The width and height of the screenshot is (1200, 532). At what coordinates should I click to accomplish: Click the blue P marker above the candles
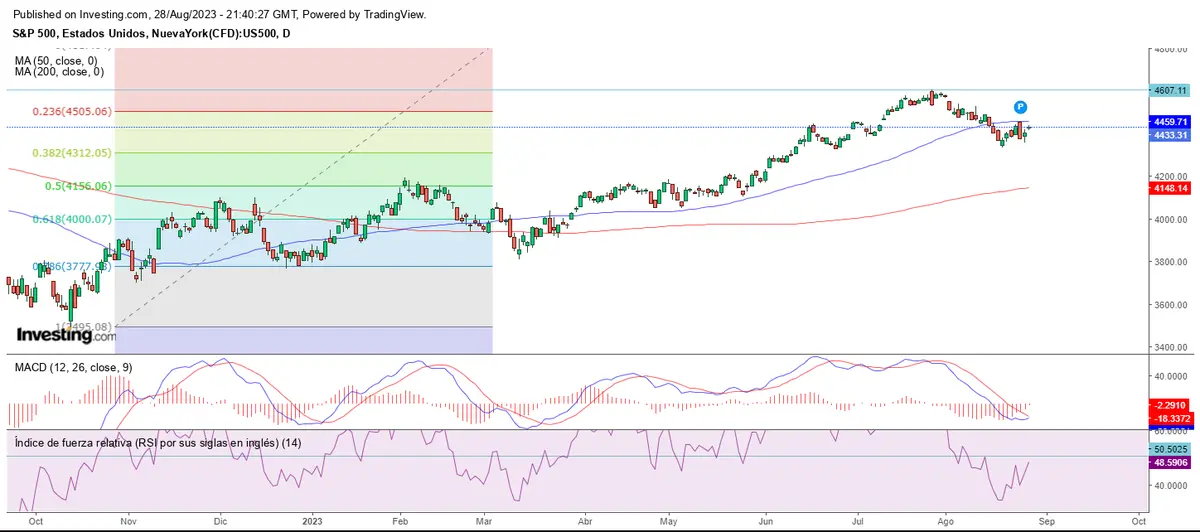tap(1020, 107)
